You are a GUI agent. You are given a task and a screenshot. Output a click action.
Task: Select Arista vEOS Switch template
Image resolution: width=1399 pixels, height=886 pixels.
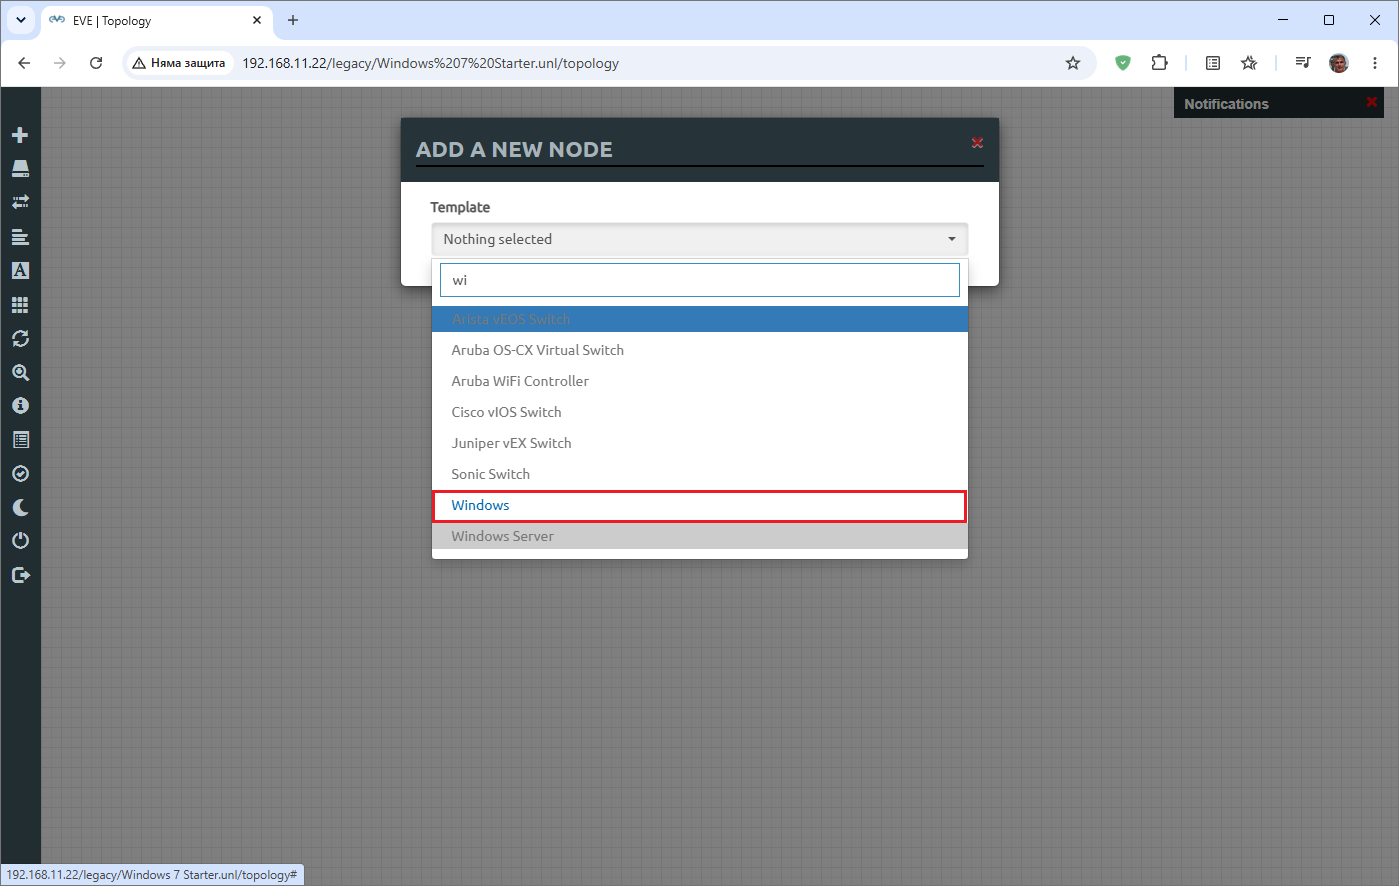coord(700,319)
